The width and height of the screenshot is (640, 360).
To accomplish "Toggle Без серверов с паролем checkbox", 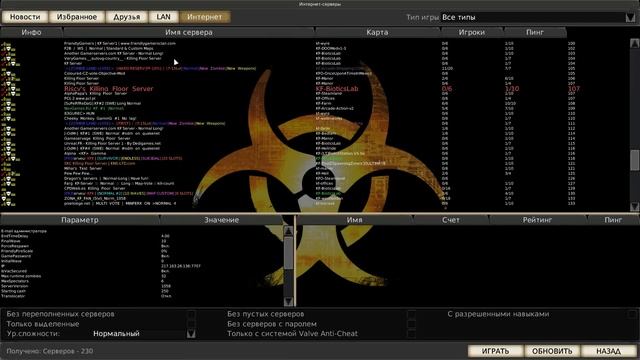I will (x=411, y=324).
